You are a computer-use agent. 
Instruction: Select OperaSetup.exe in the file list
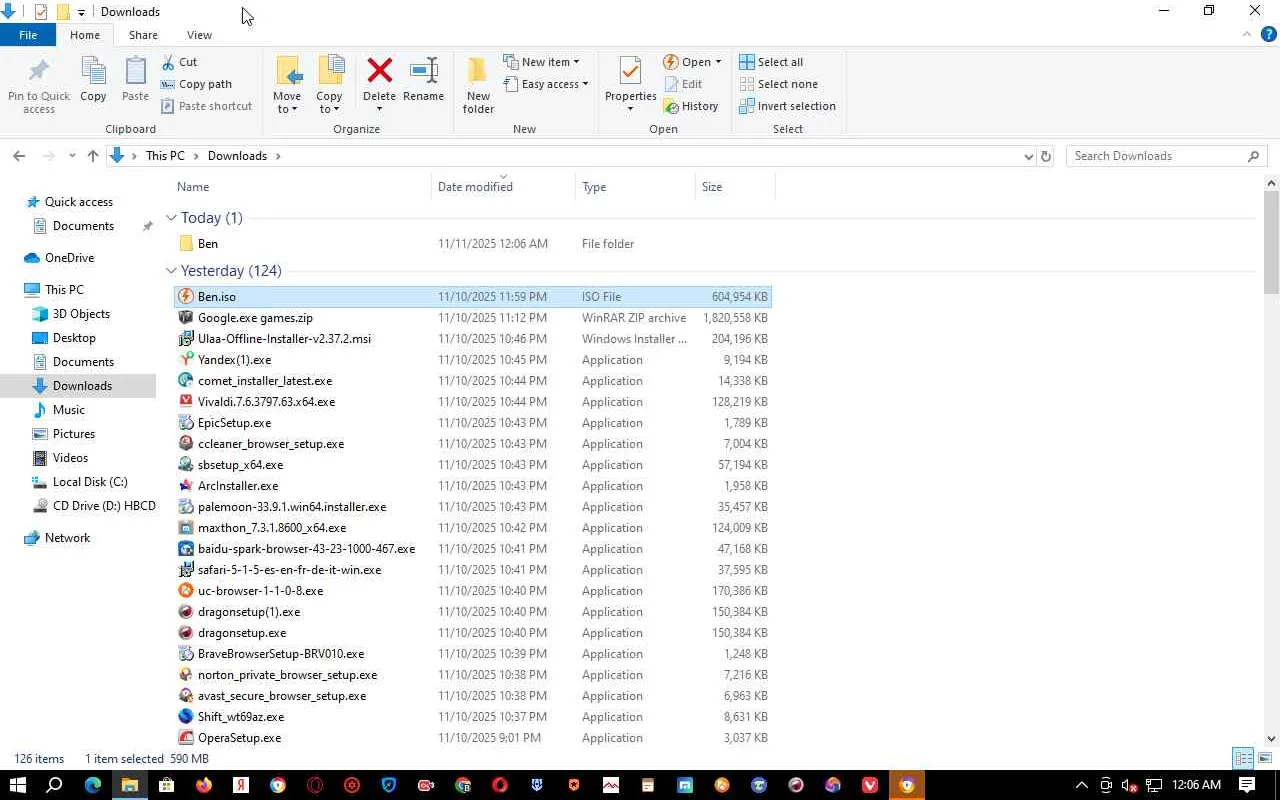(239, 738)
